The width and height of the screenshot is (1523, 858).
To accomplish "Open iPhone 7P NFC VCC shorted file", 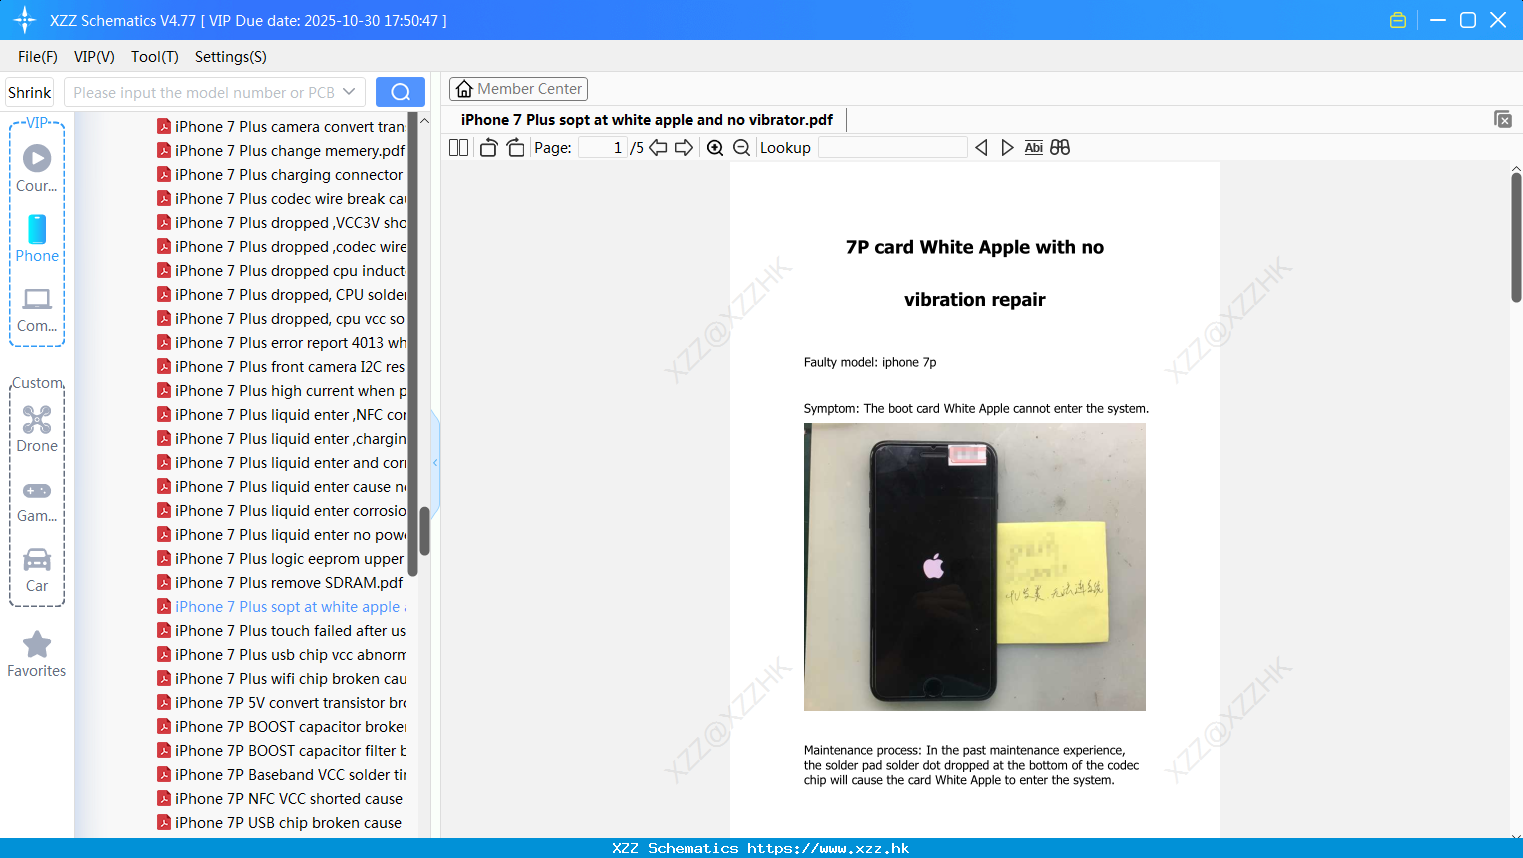I will click(281, 799).
